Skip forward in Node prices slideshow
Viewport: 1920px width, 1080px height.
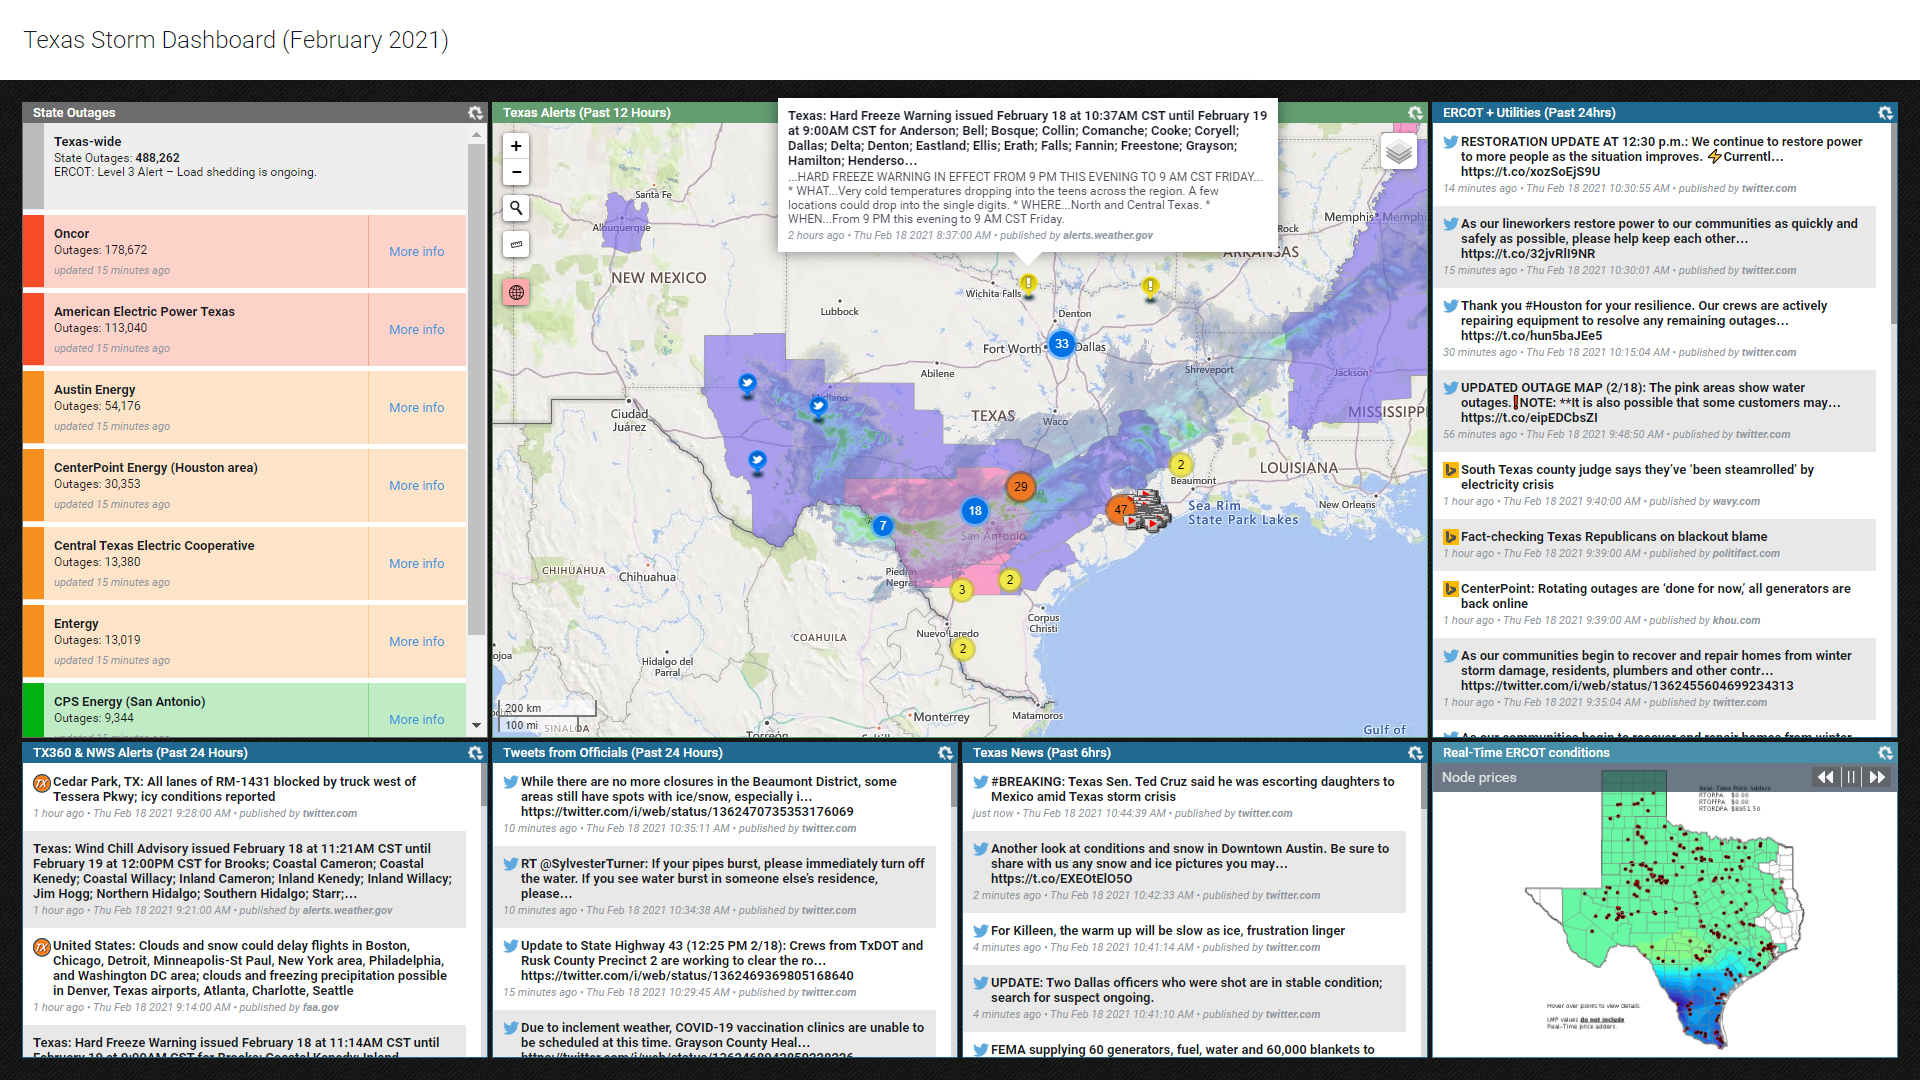(1877, 777)
